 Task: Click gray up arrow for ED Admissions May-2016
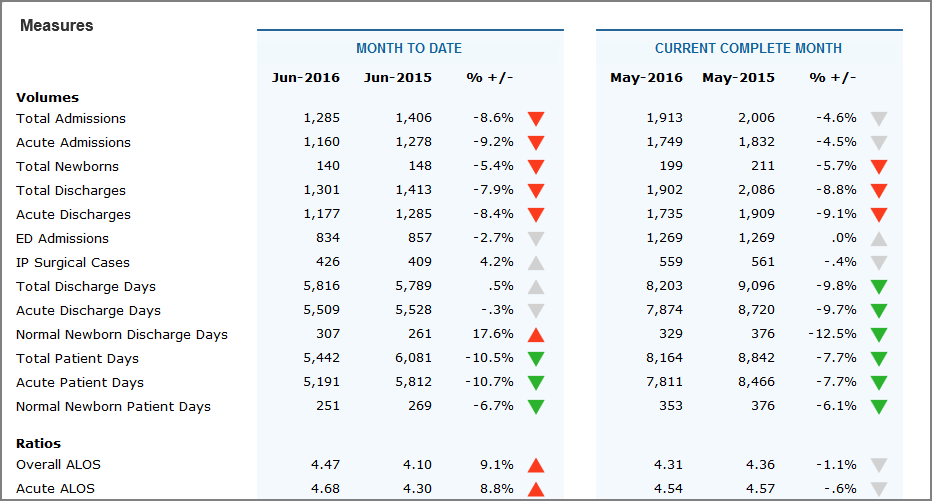pyautogui.click(x=879, y=239)
